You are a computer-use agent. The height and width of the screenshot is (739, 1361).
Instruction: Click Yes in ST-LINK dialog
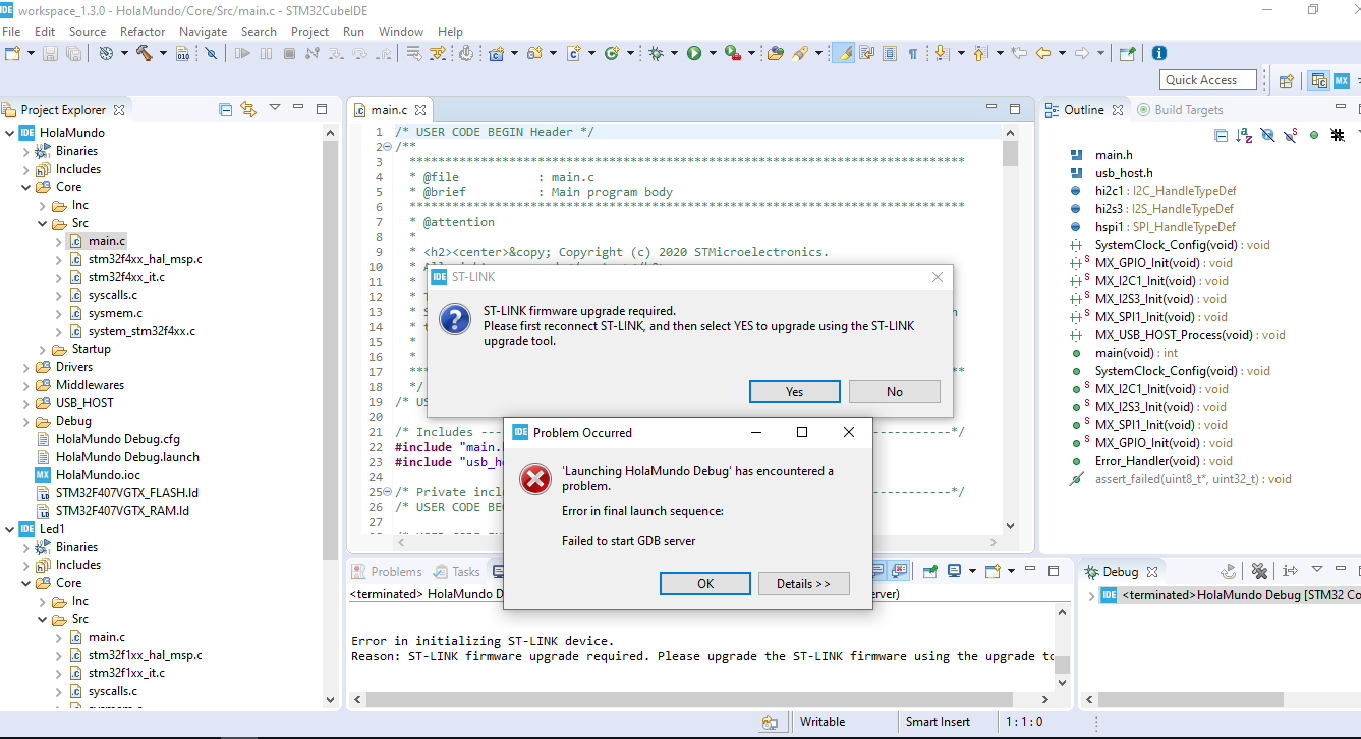point(794,391)
